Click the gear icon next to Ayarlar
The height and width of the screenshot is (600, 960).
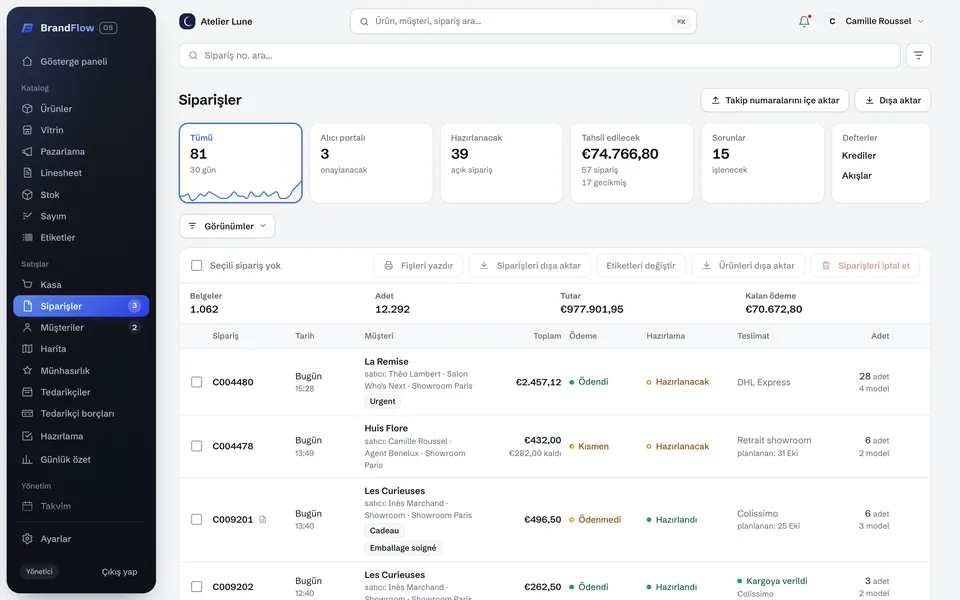[27, 539]
